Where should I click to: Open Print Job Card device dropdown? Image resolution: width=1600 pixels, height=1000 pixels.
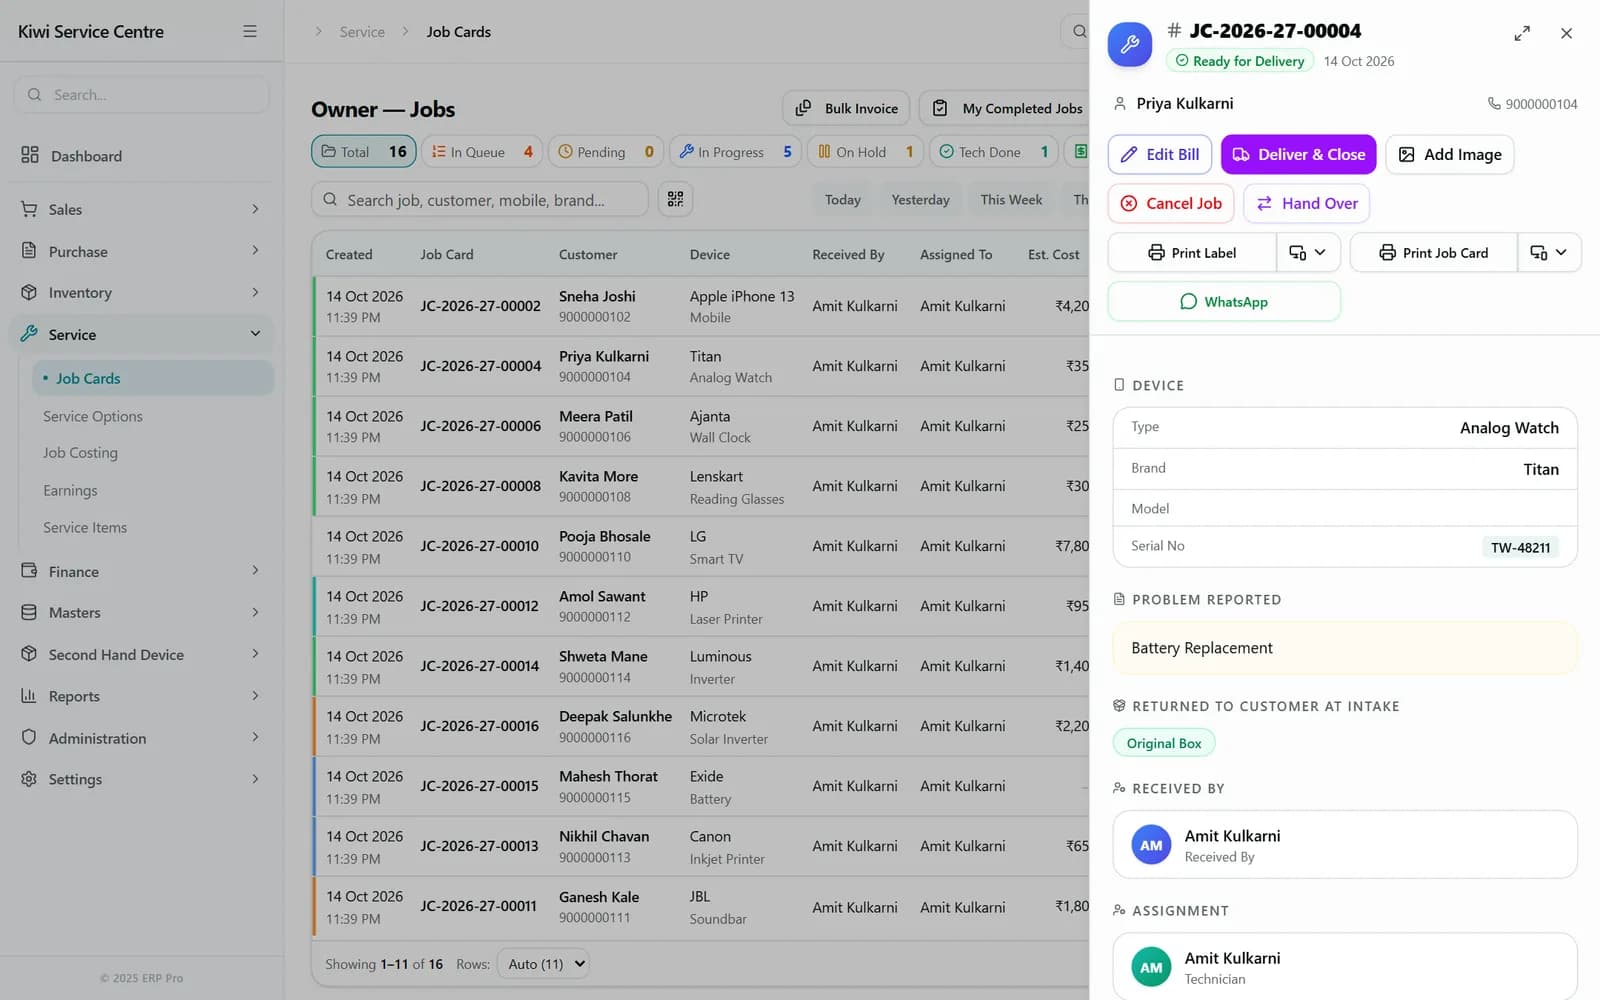point(1549,253)
